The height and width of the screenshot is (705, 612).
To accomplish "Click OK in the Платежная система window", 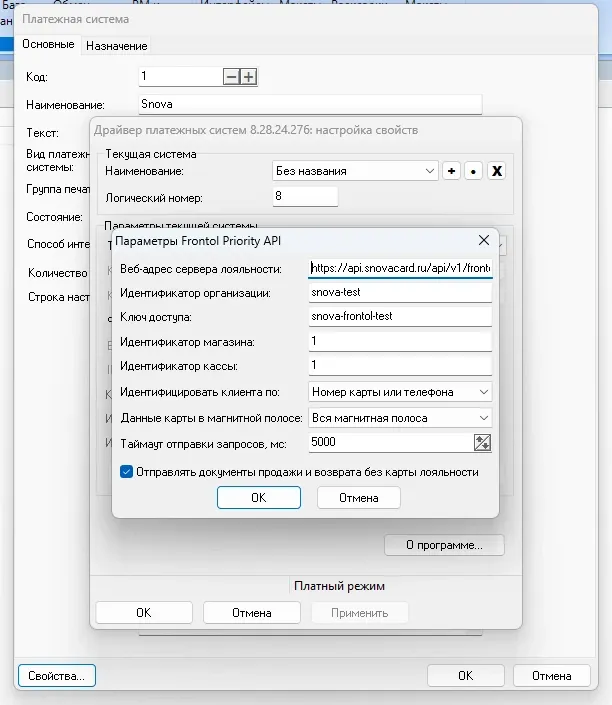I will click(x=466, y=676).
